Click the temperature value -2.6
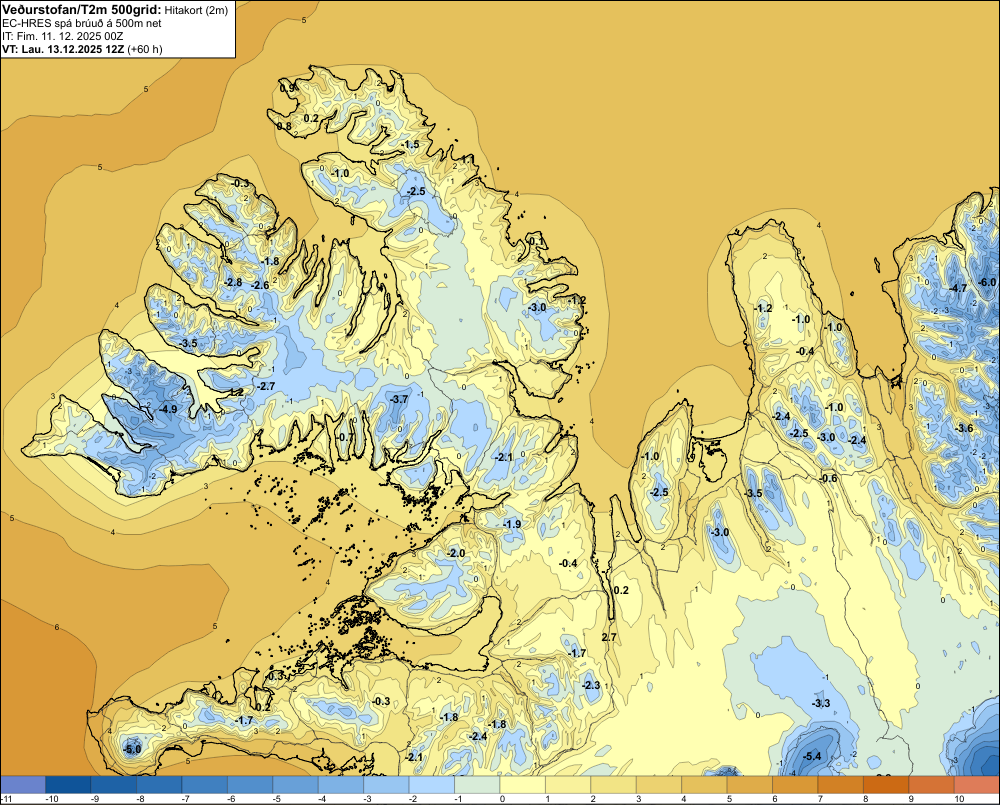Image resolution: width=1000 pixels, height=805 pixels. (x=260, y=285)
